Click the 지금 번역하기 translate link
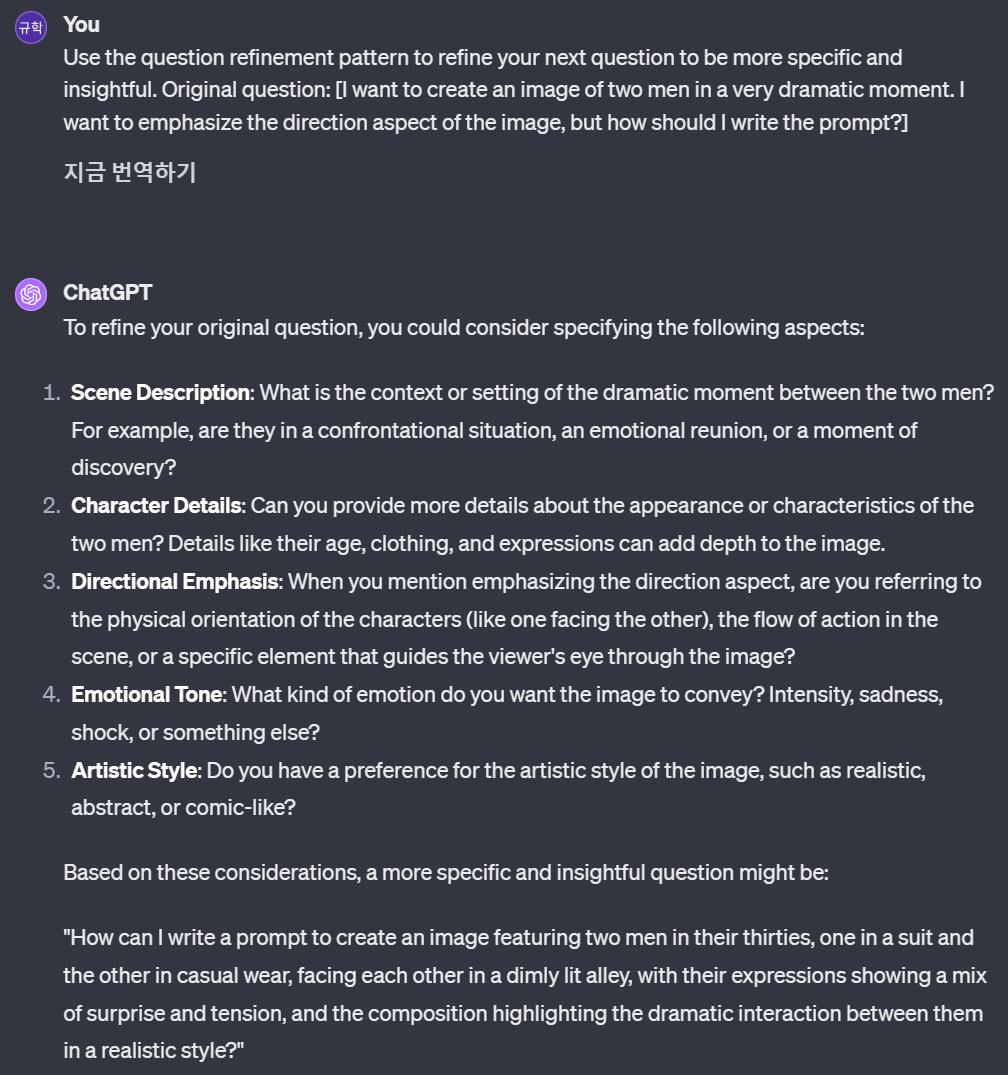 pyautogui.click(x=129, y=172)
